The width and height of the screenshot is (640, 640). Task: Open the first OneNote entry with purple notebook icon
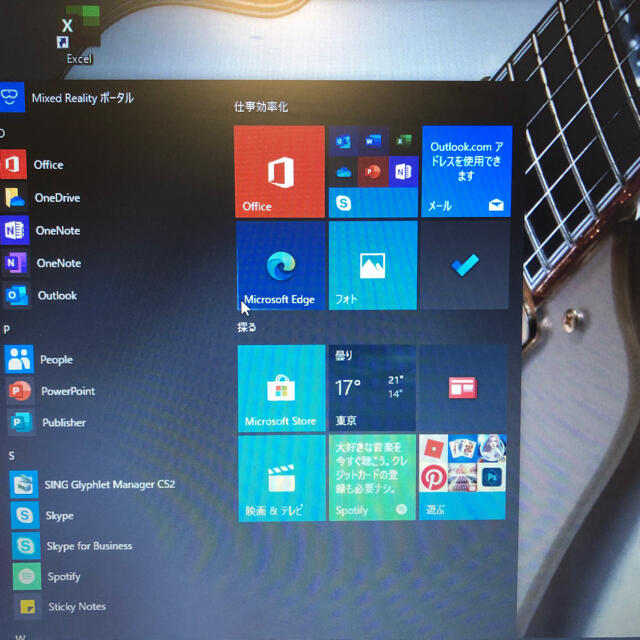coord(41,230)
